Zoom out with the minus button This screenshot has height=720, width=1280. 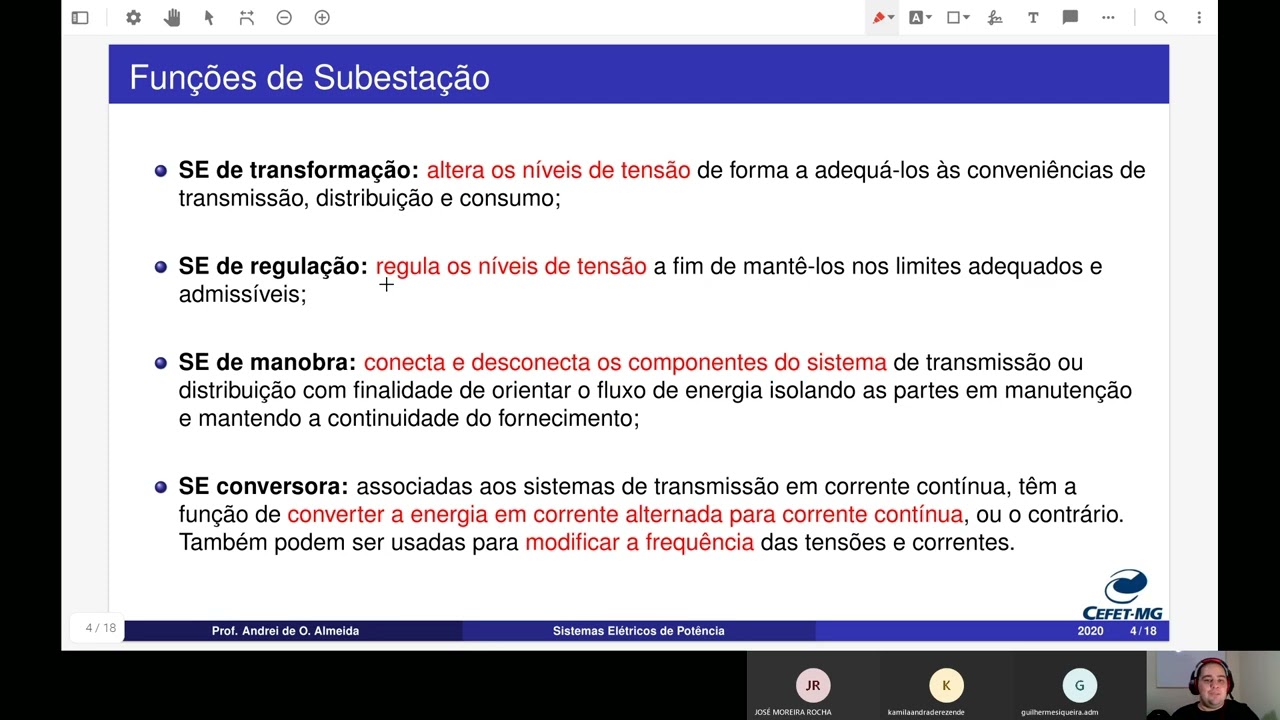(284, 17)
